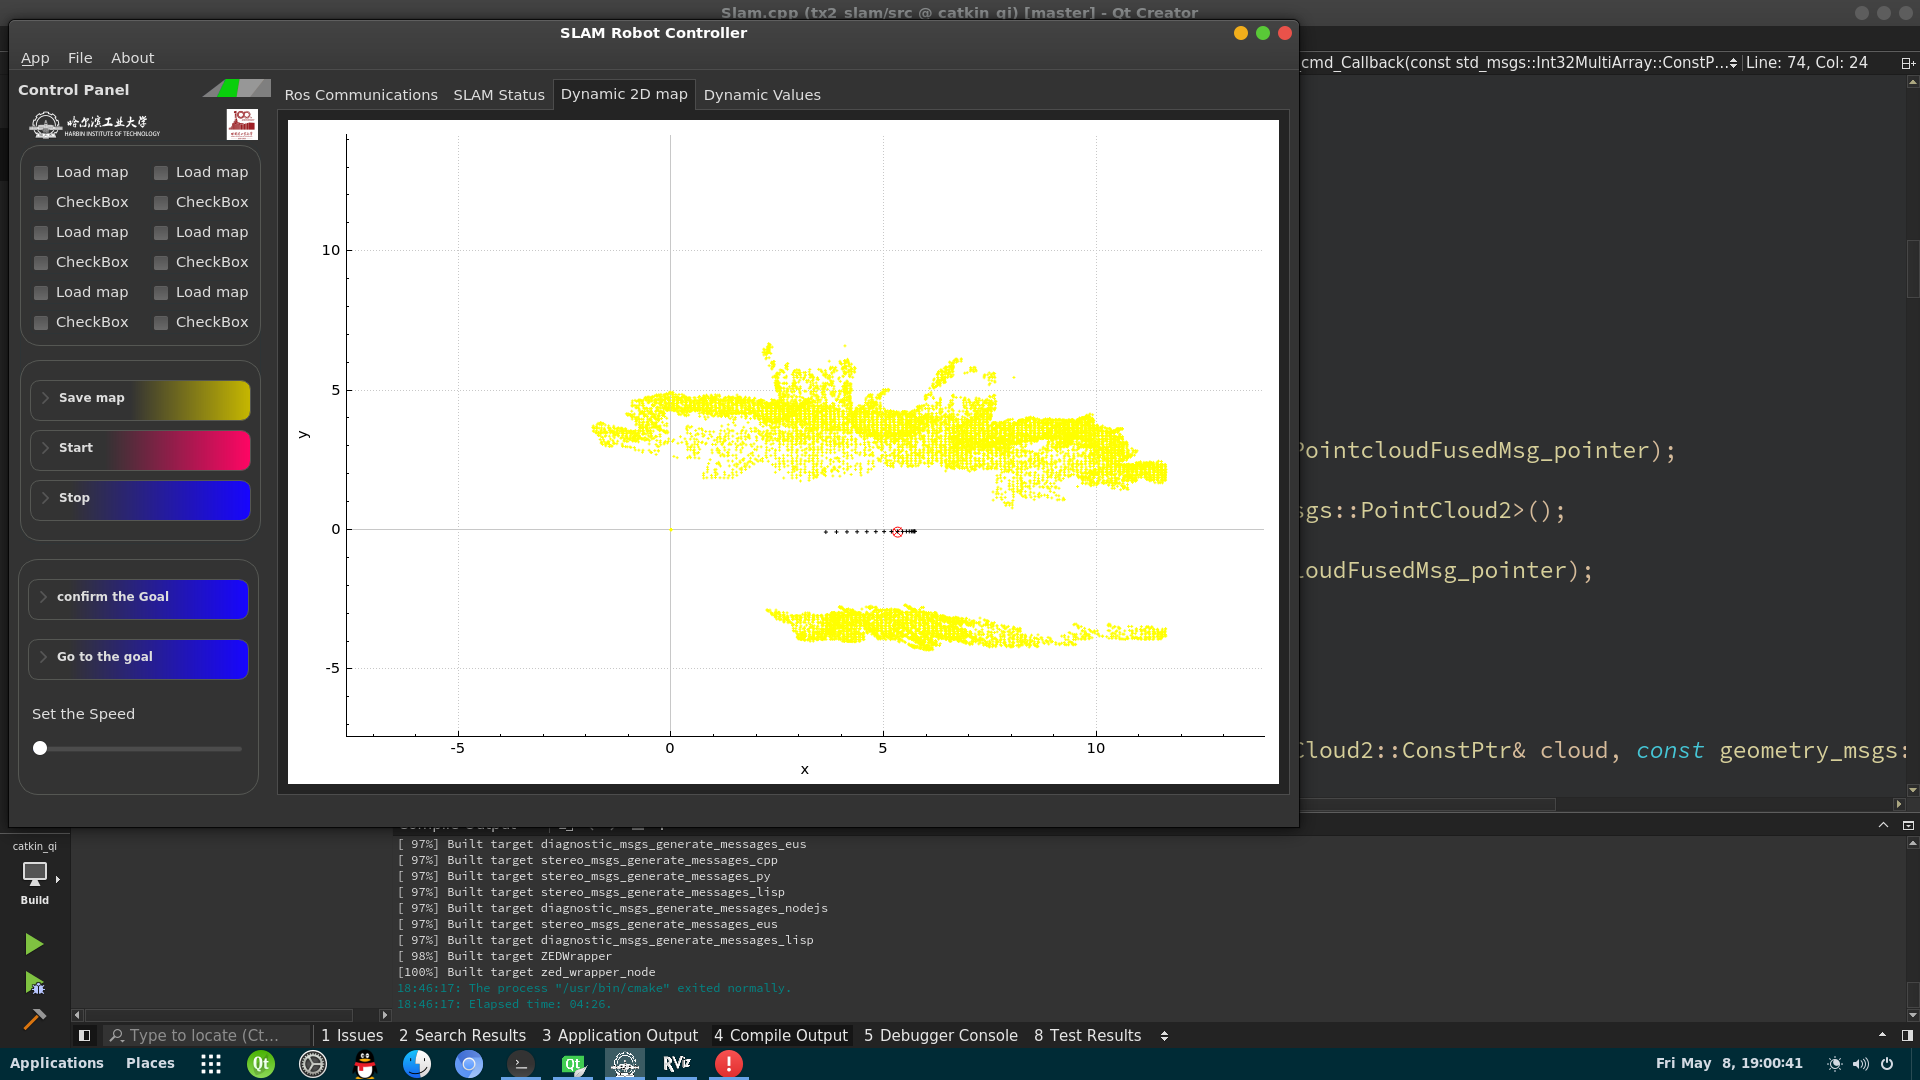Expand the Save map button dropdown
The height and width of the screenshot is (1080, 1920).
click(45, 397)
